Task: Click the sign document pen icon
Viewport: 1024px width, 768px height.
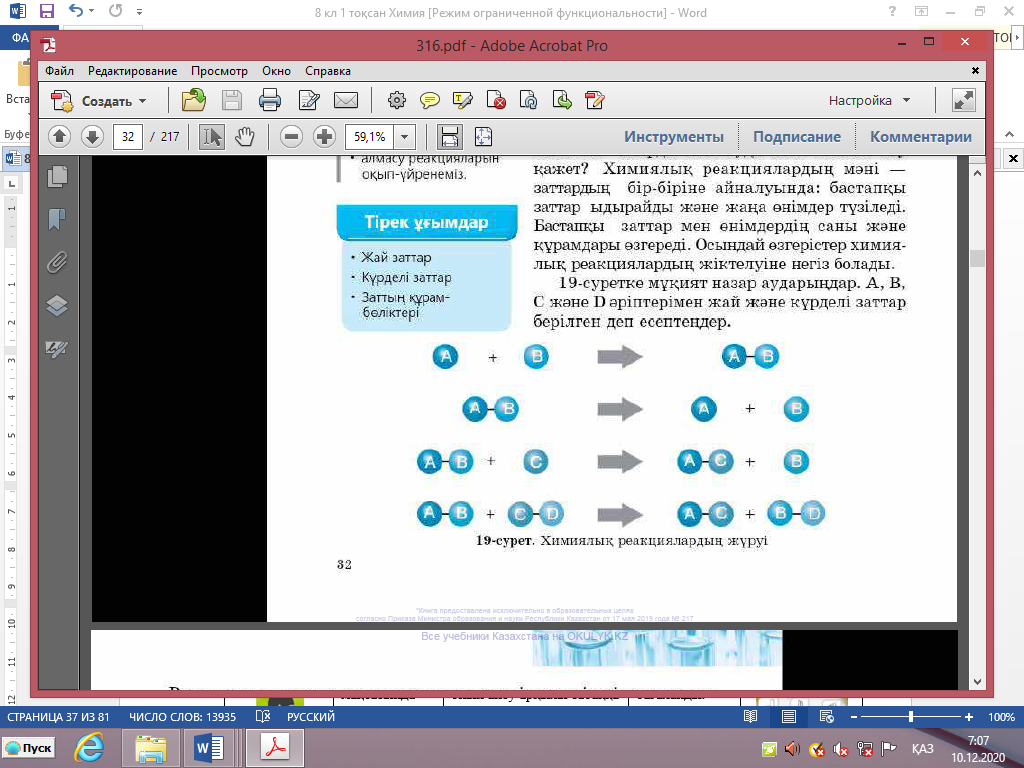Action: pyautogui.click(x=595, y=101)
